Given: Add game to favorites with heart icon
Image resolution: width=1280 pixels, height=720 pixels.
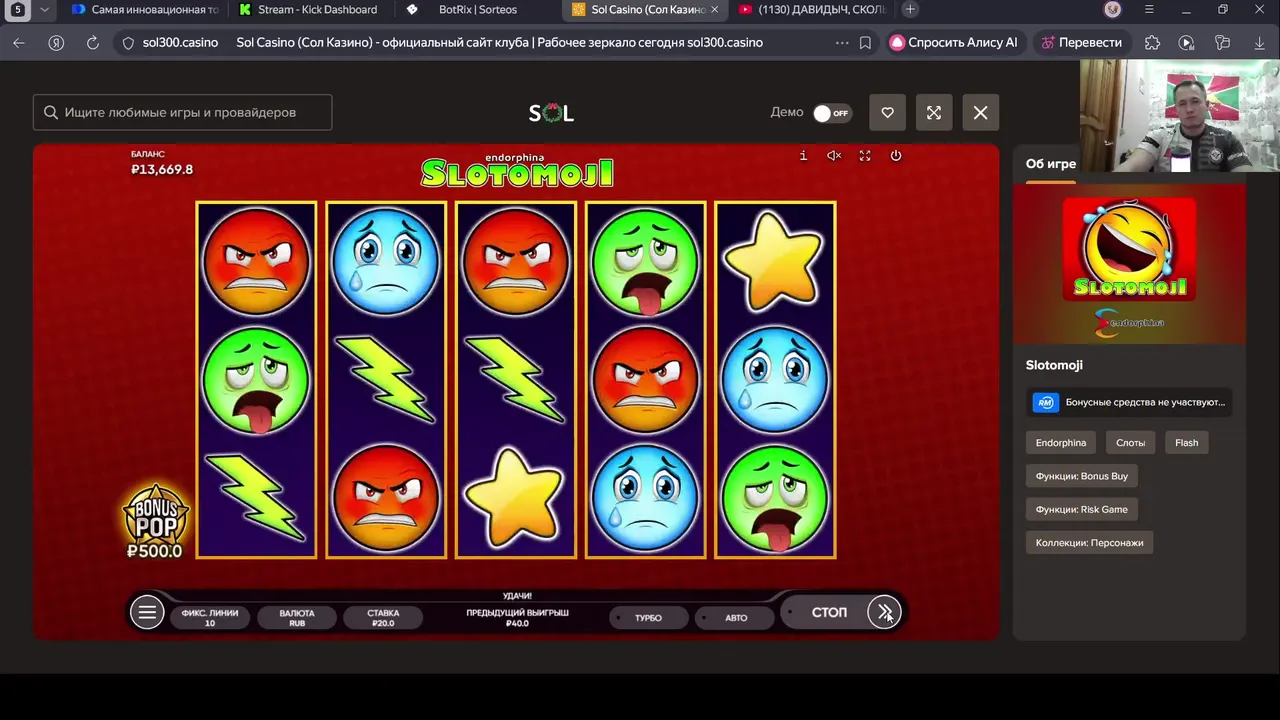Looking at the screenshot, I should point(887,113).
